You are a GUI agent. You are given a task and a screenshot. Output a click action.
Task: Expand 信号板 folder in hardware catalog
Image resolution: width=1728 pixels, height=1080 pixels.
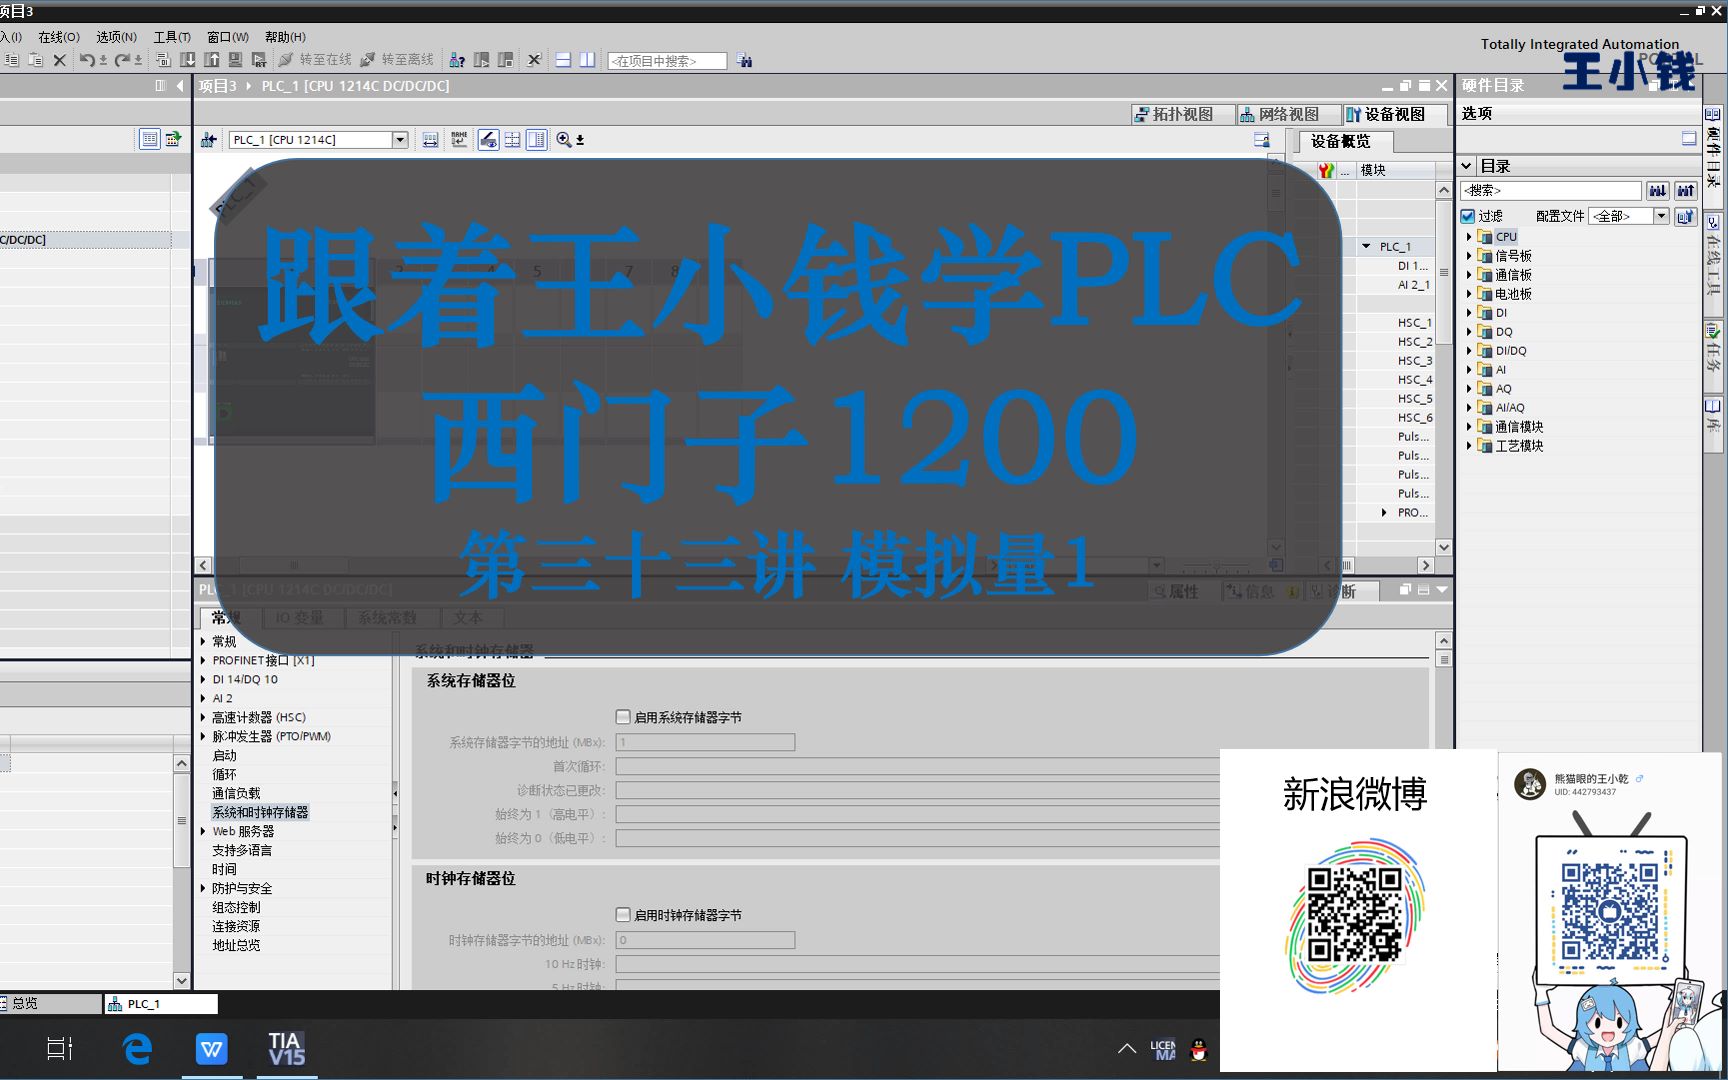click(1469, 256)
